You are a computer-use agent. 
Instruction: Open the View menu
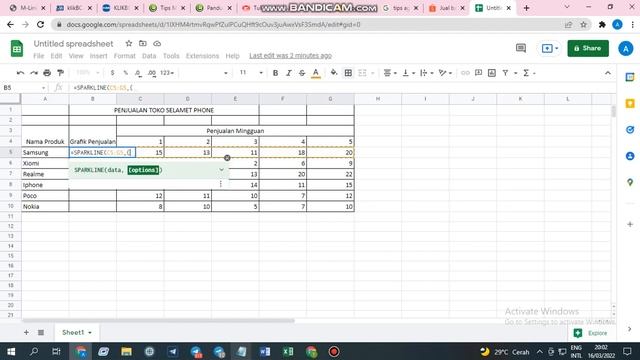(x=76, y=56)
